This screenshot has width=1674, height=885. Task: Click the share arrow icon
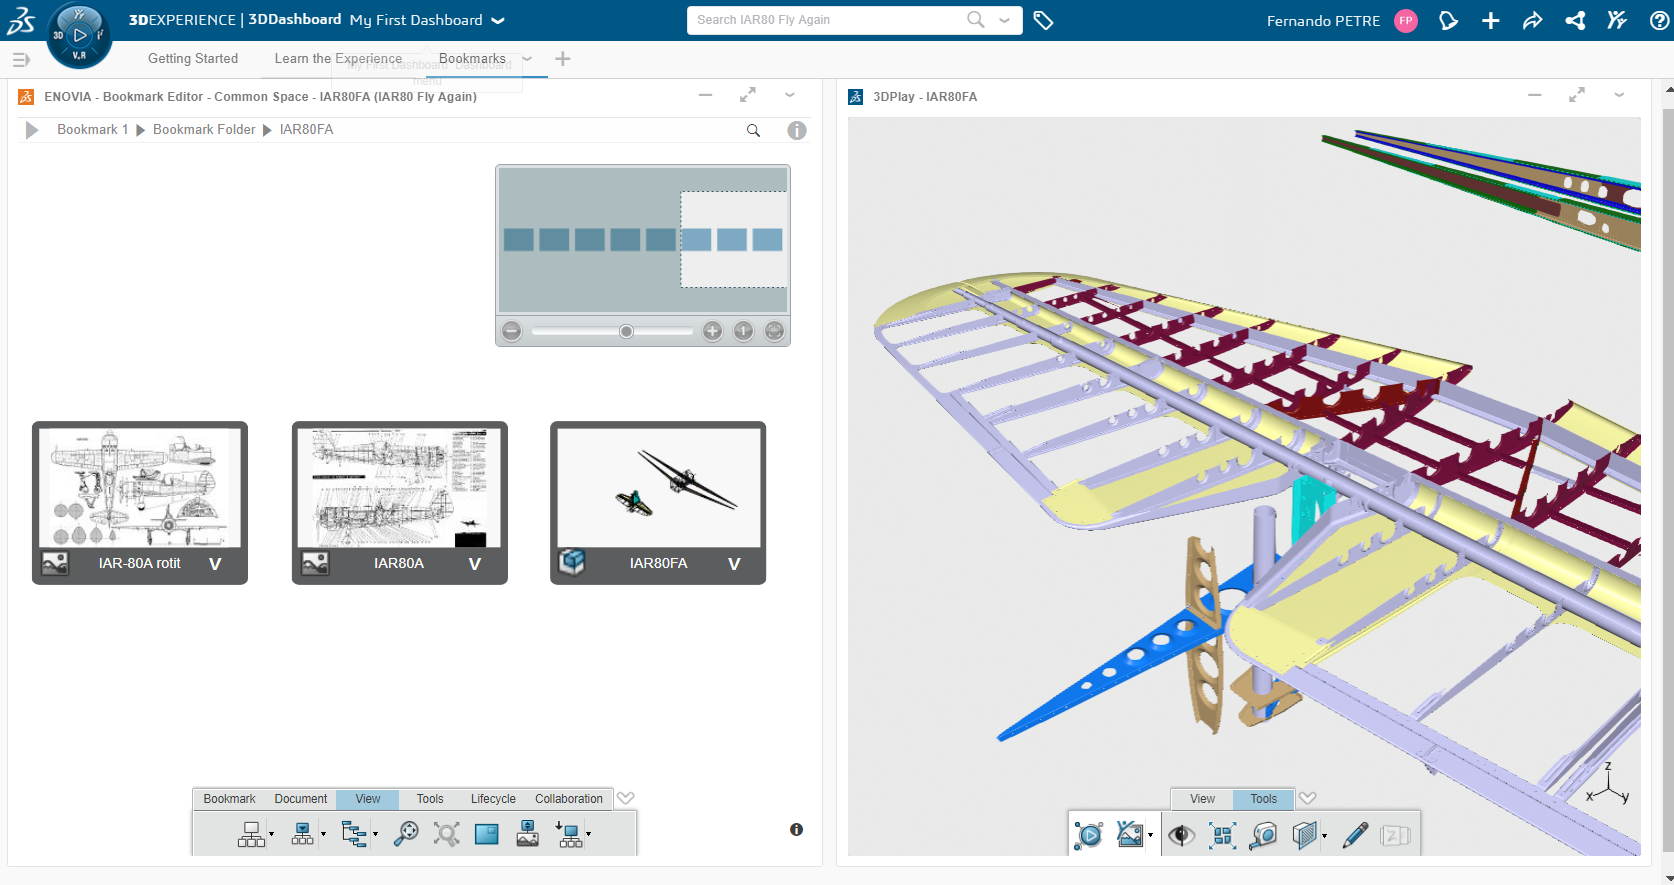(x=1533, y=21)
